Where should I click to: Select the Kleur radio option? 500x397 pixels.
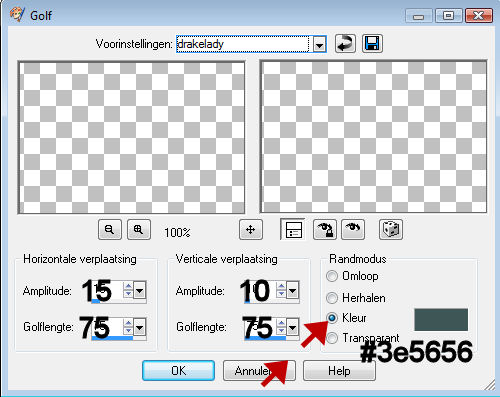click(x=332, y=318)
